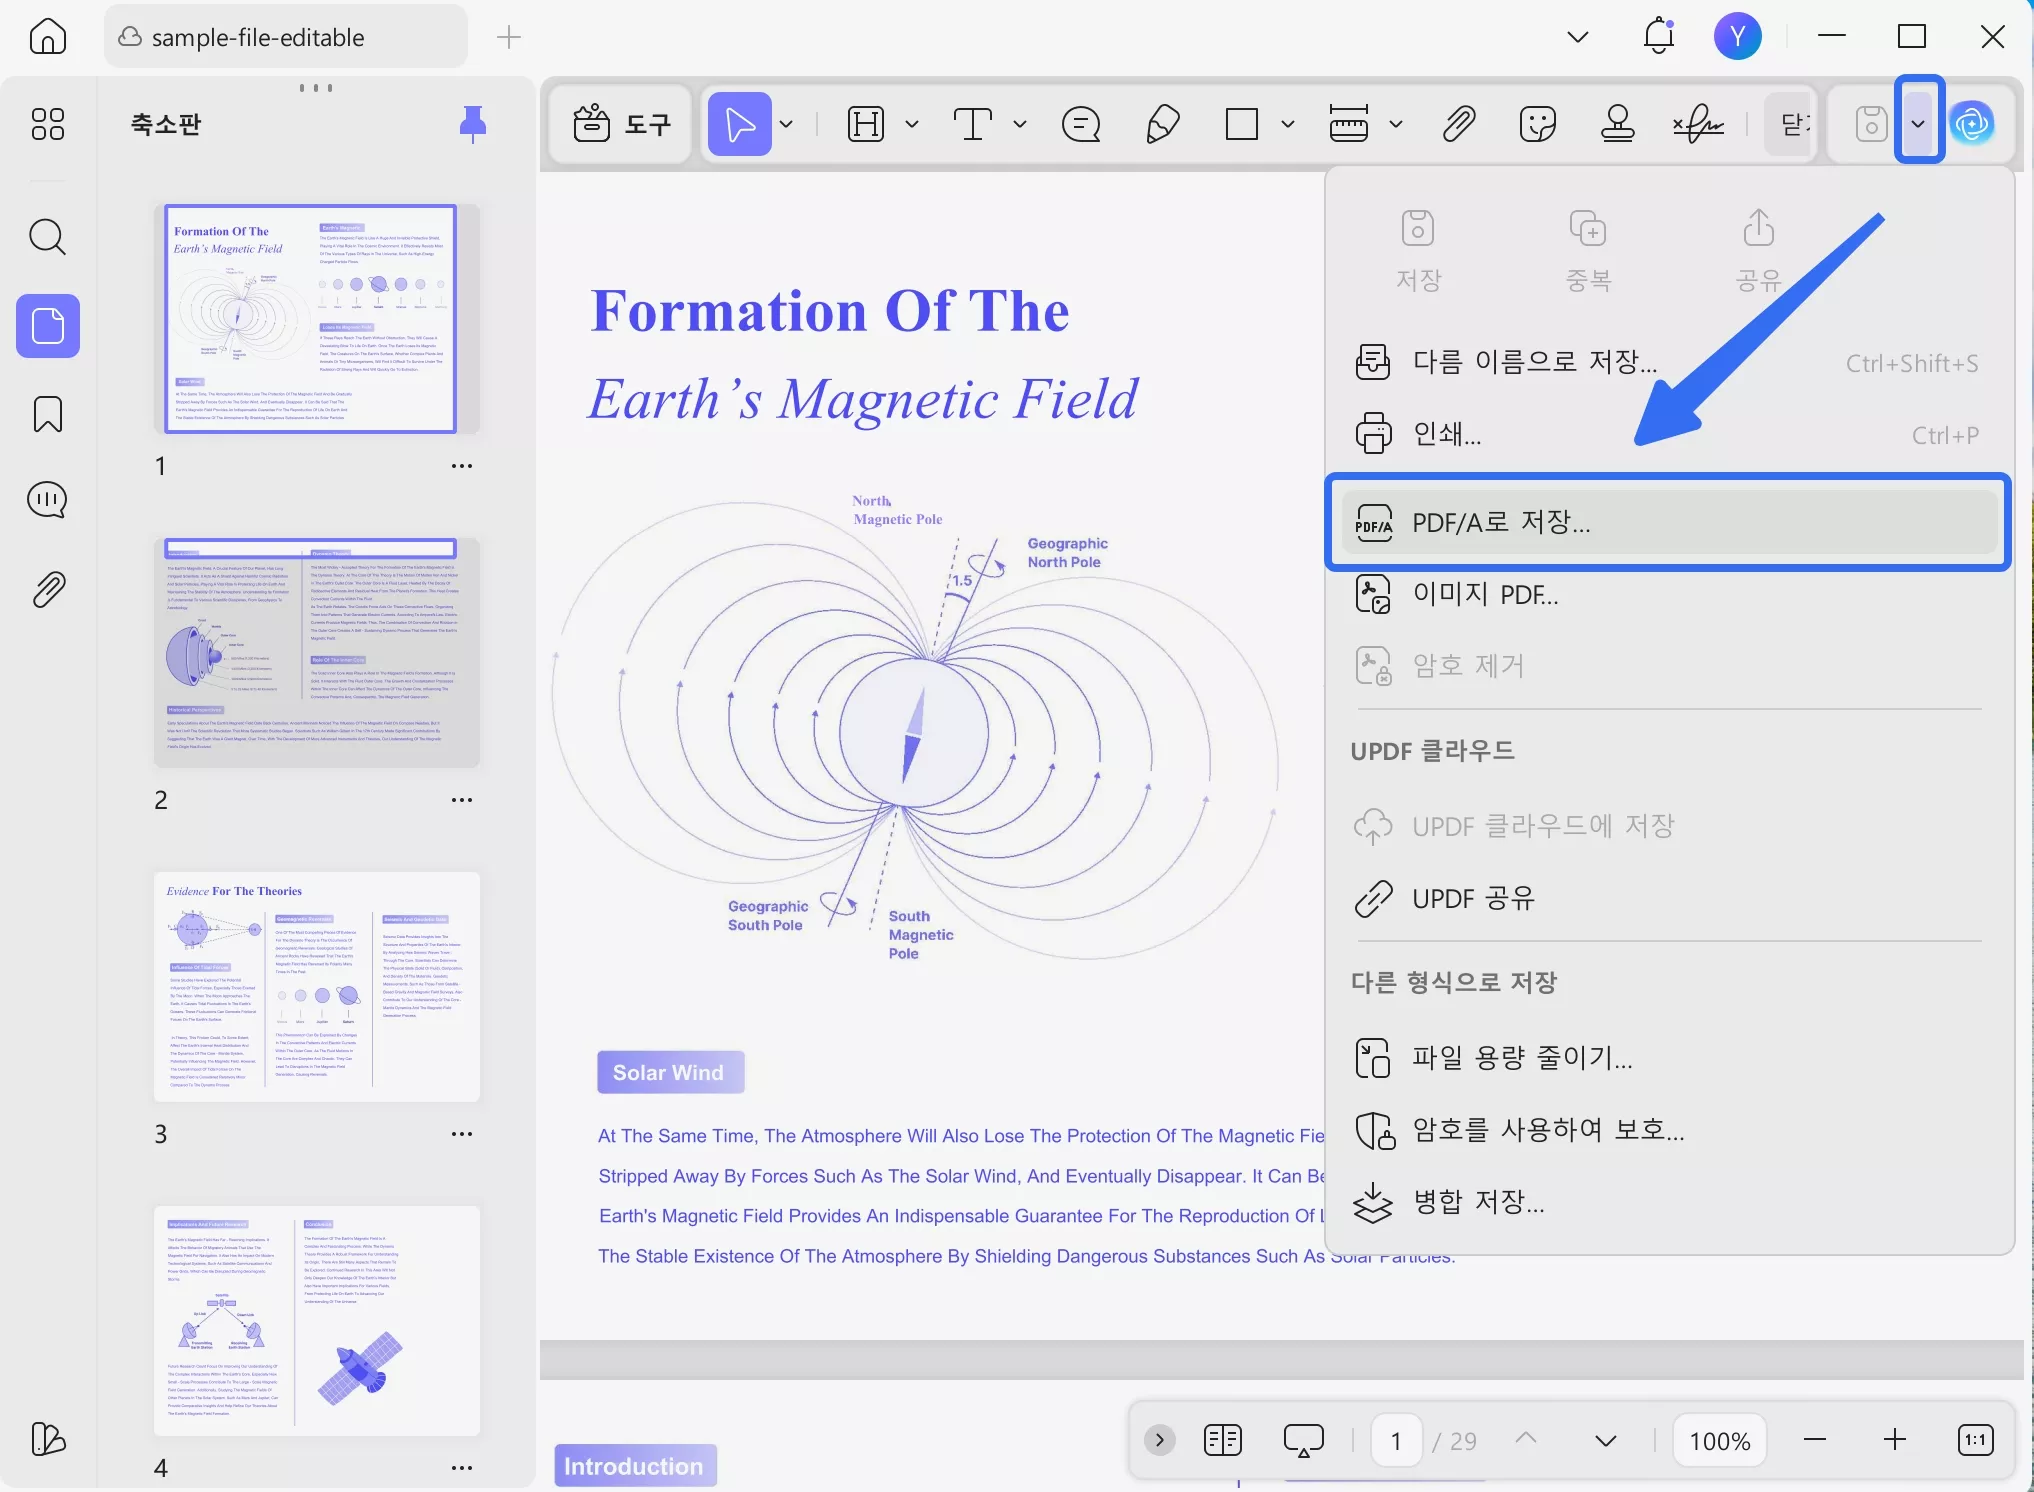This screenshot has height=1492, width=2034.
Task: Enable two-page reading view
Action: [1221, 1440]
